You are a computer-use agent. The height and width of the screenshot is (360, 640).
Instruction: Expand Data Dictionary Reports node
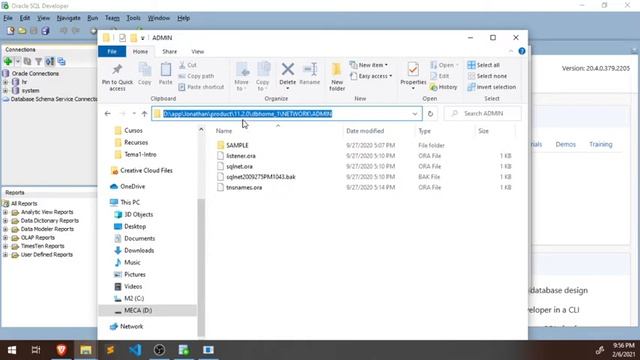tap(6, 221)
